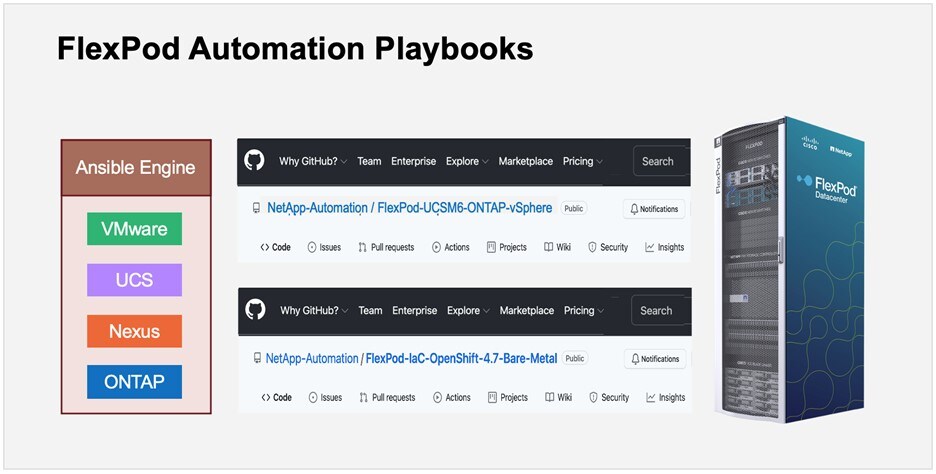Click the bell icon in the top Notifications button
Viewport: 936px width, 474px height.
pos(634,209)
